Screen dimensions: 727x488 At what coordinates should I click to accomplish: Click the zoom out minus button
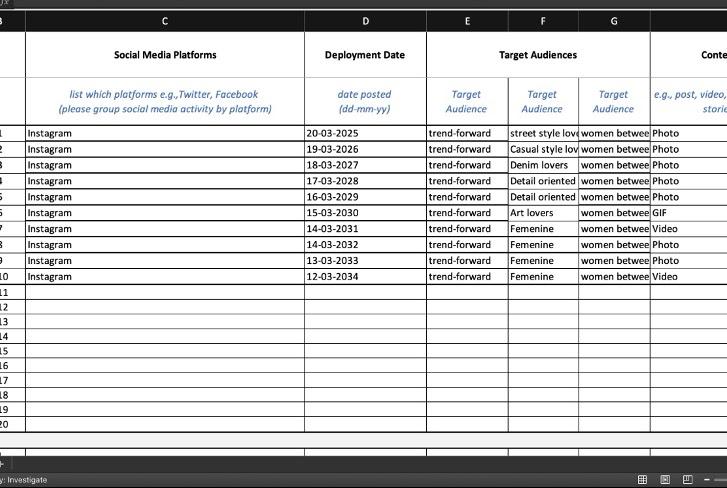click(x=707, y=479)
